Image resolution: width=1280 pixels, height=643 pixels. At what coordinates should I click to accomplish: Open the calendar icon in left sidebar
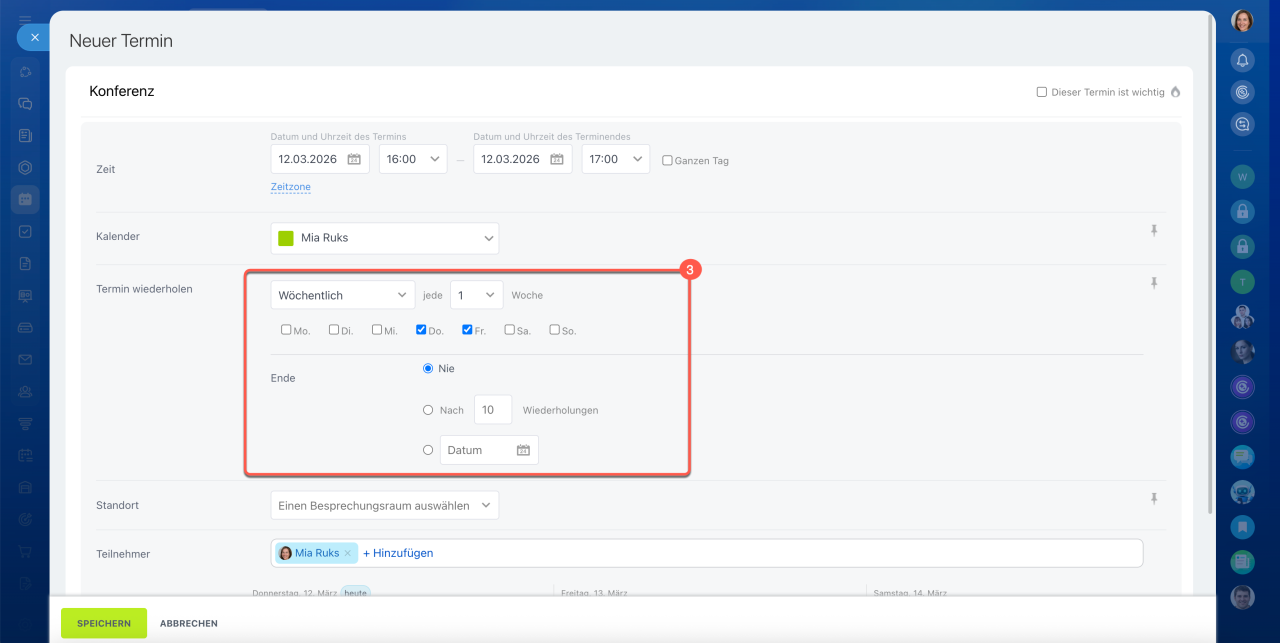click(x=25, y=199)
